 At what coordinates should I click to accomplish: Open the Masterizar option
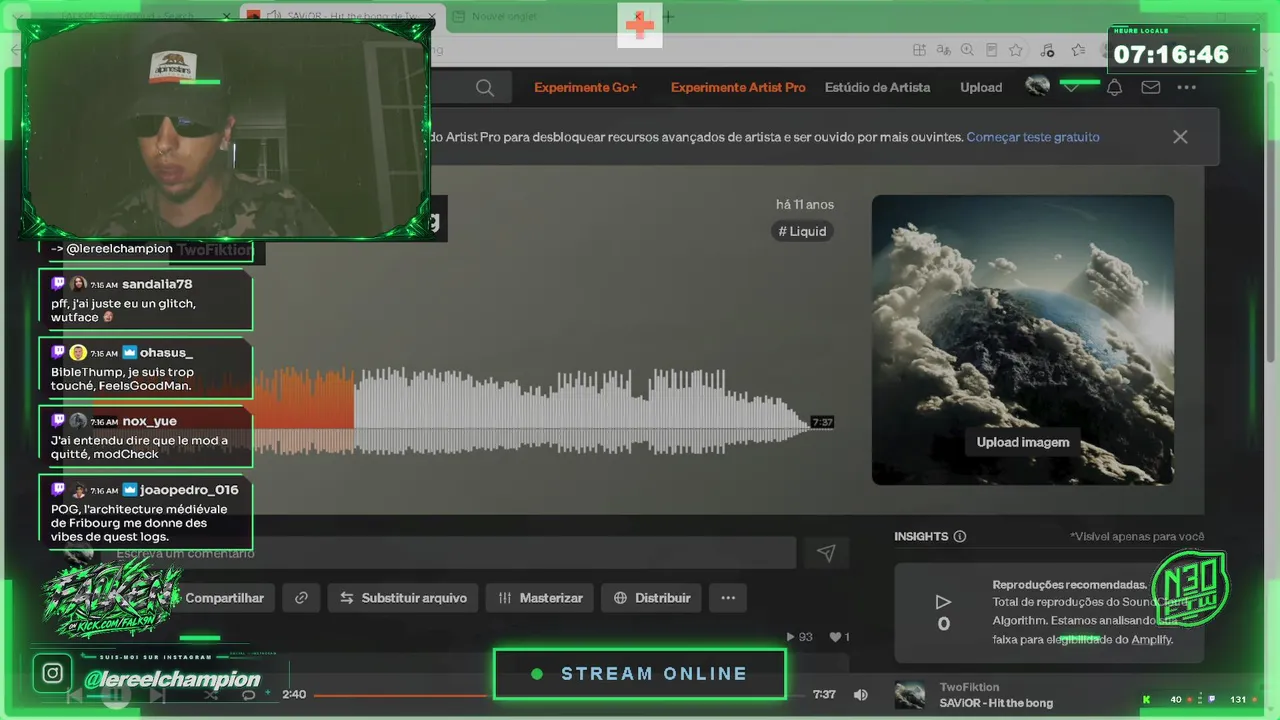(540, 598)
